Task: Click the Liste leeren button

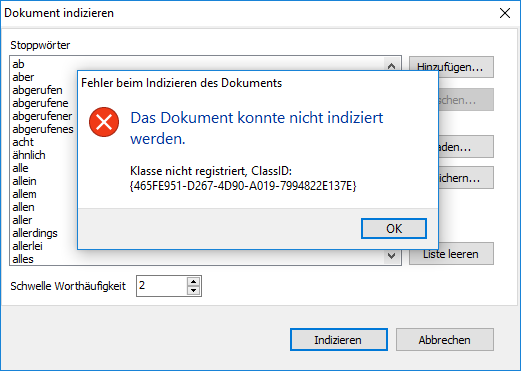Action: click(x=451, y=254)
